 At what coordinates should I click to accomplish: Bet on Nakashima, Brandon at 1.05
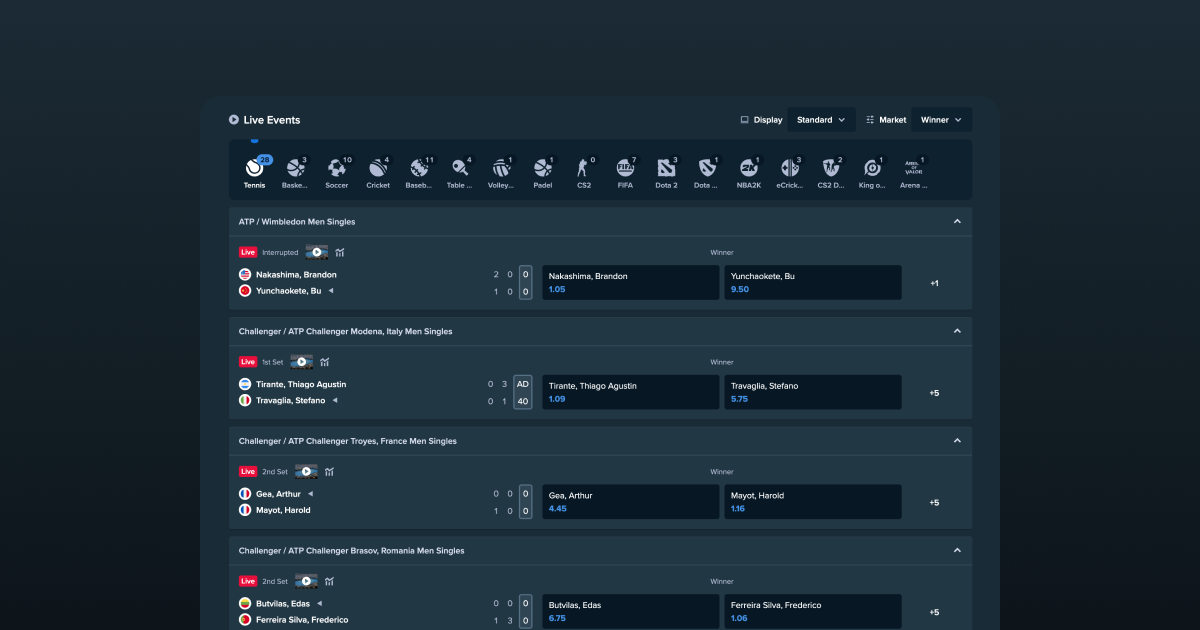631,283
